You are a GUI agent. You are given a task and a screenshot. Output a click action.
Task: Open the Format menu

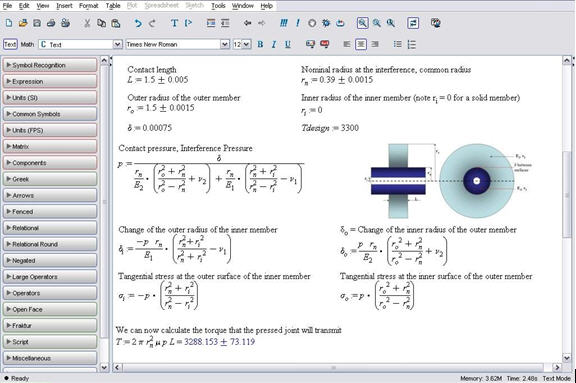tap(89, 6)
